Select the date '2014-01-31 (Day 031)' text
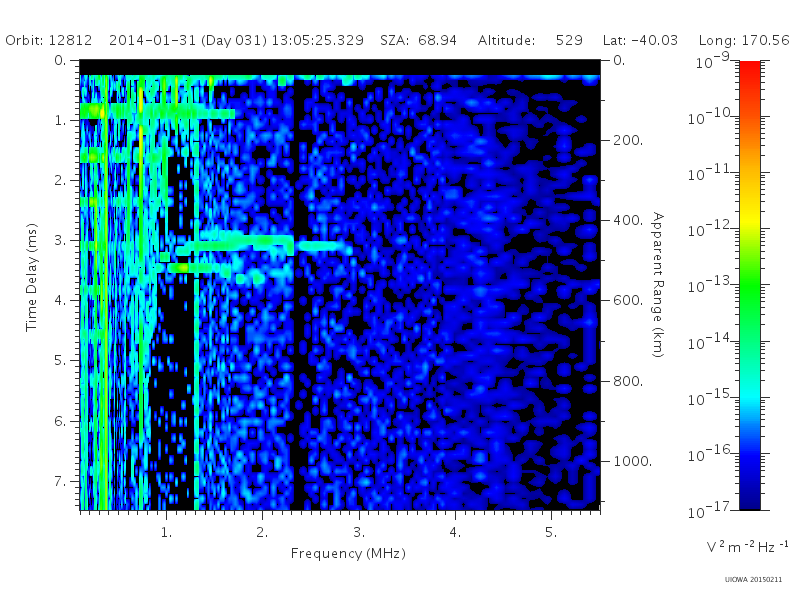The image size is (800, 600). click(188, 41)
